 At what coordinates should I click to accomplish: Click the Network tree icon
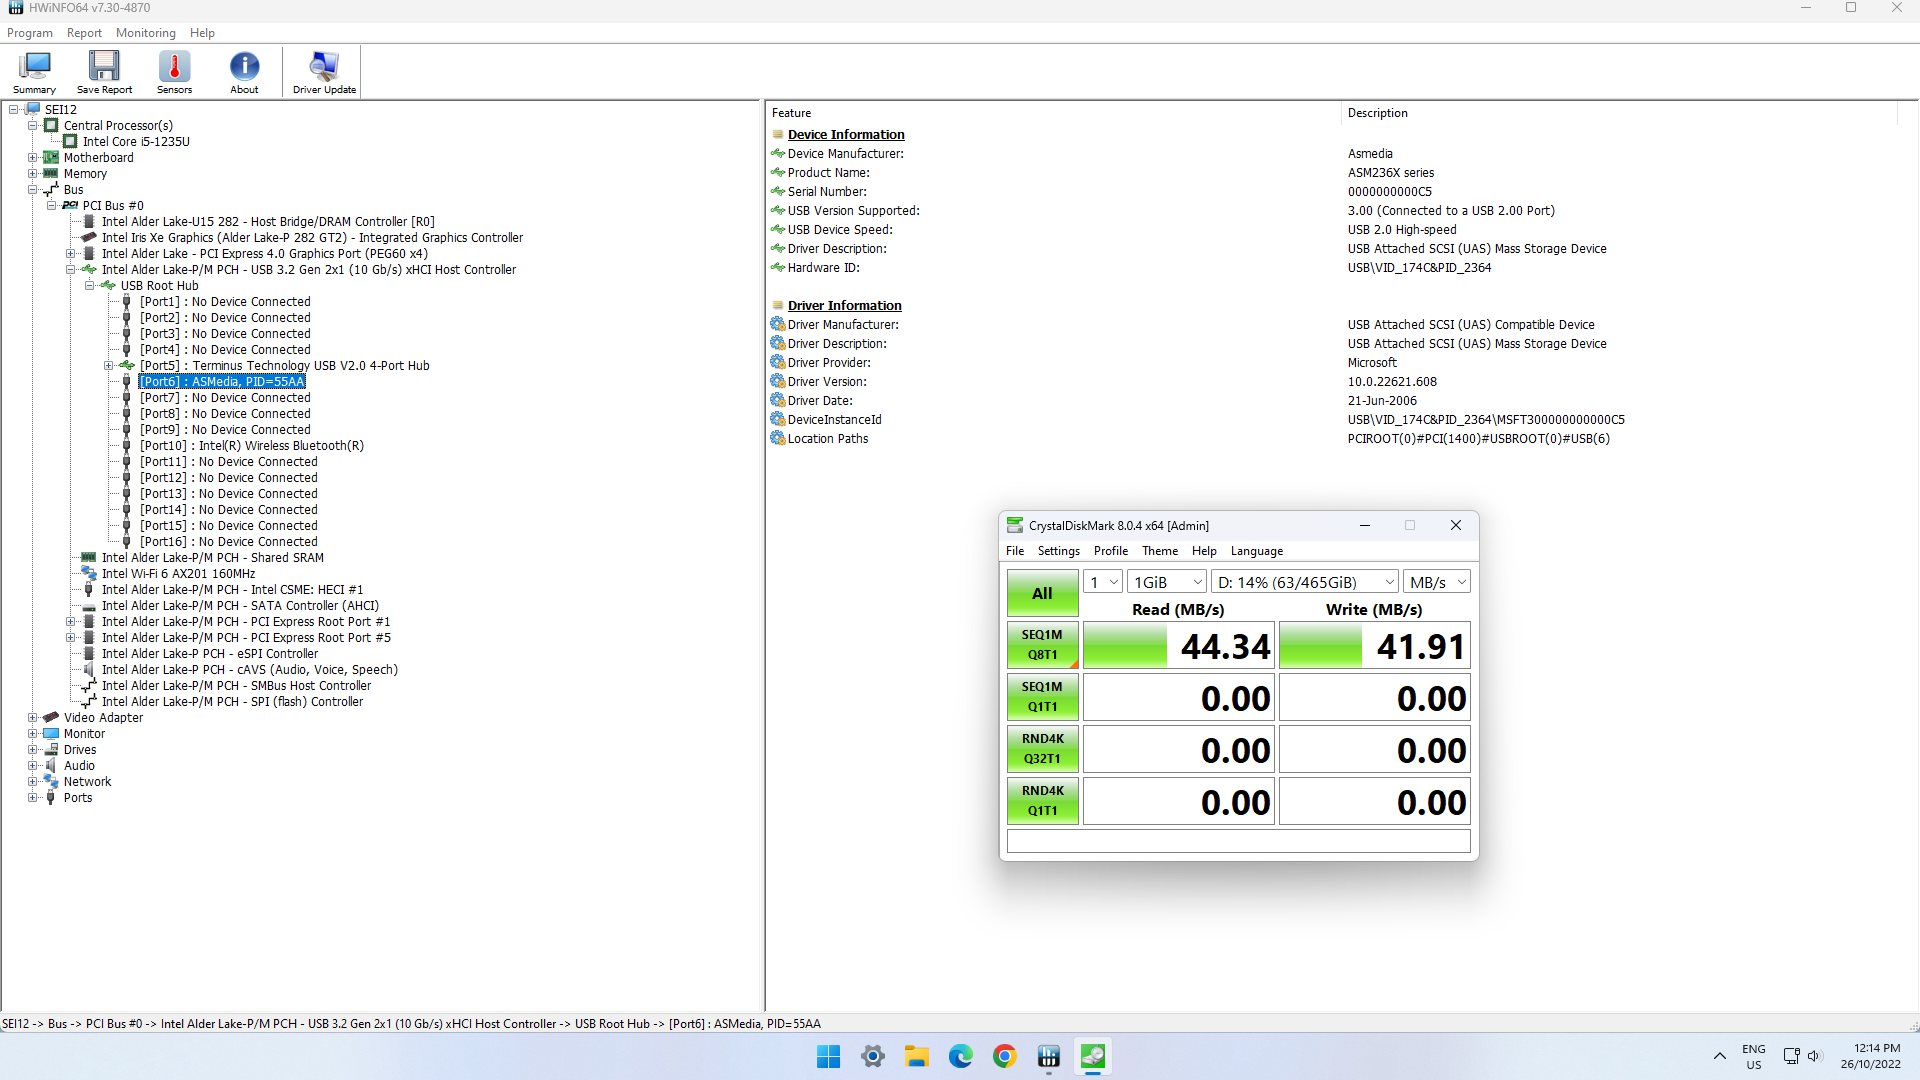(51, 782)
